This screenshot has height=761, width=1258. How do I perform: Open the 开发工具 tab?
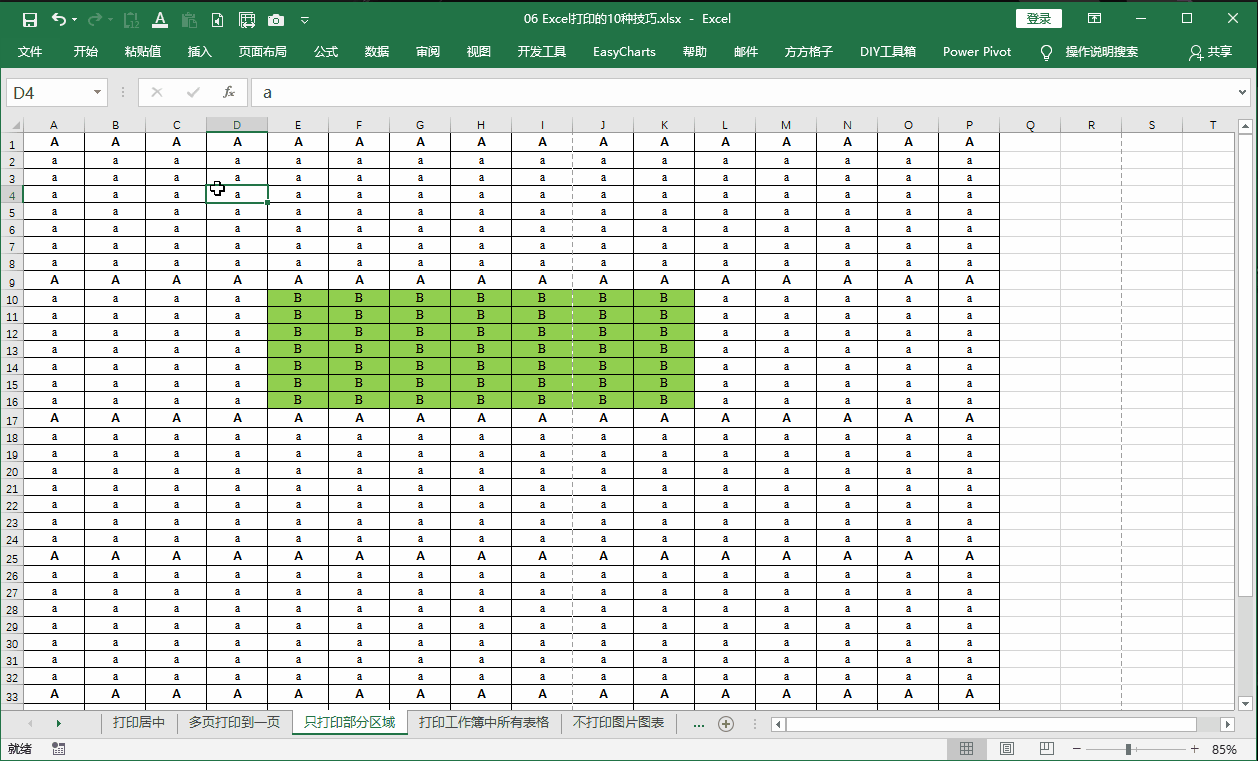tap(542, 52)
